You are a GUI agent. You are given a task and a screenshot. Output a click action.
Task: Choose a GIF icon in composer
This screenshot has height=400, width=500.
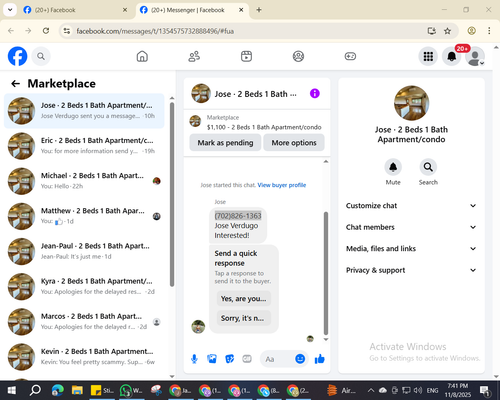(x=247, y=359)
